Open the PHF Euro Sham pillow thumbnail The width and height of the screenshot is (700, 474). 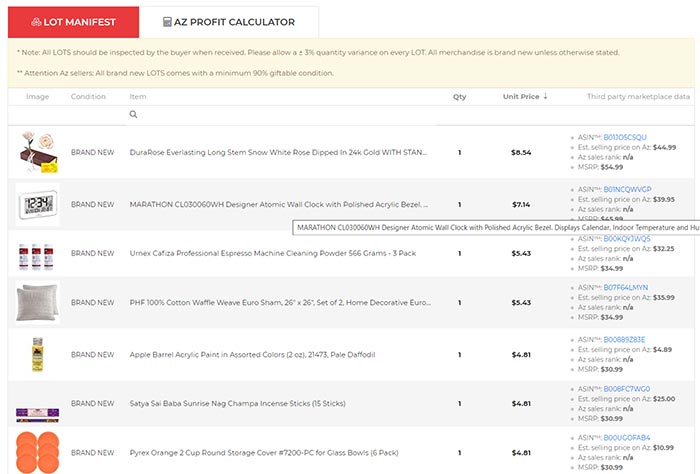pos(38,303)
